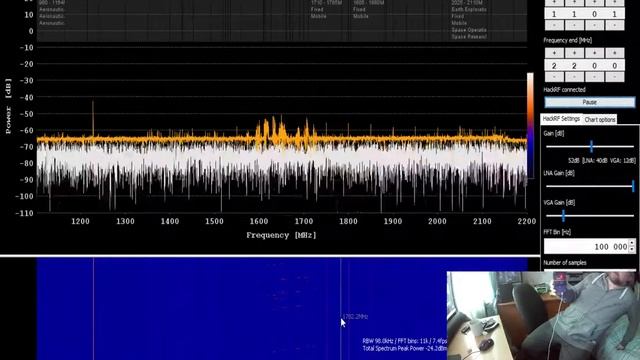Click the 2025 - 2110M allocation band label
Image resolution: width=640 pixels, height=360 pixels.
point(467,2)
